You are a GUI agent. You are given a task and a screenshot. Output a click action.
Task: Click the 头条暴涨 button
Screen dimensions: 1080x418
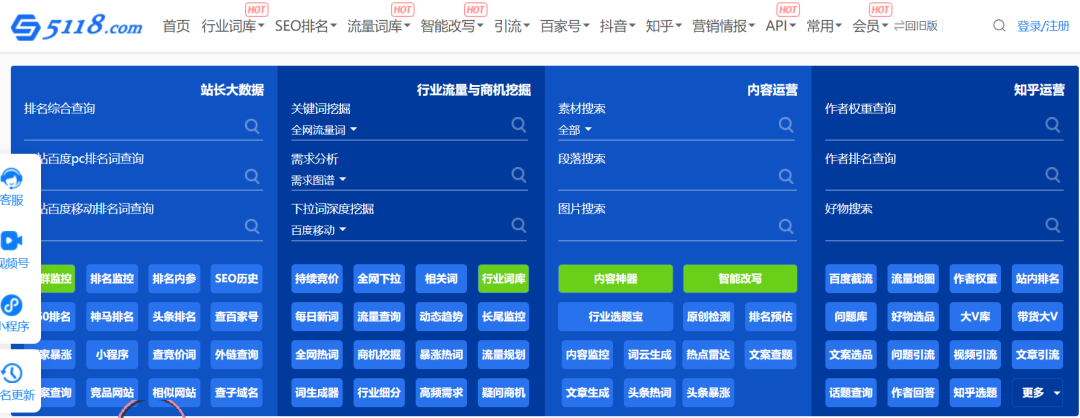(x=708, y=393)
